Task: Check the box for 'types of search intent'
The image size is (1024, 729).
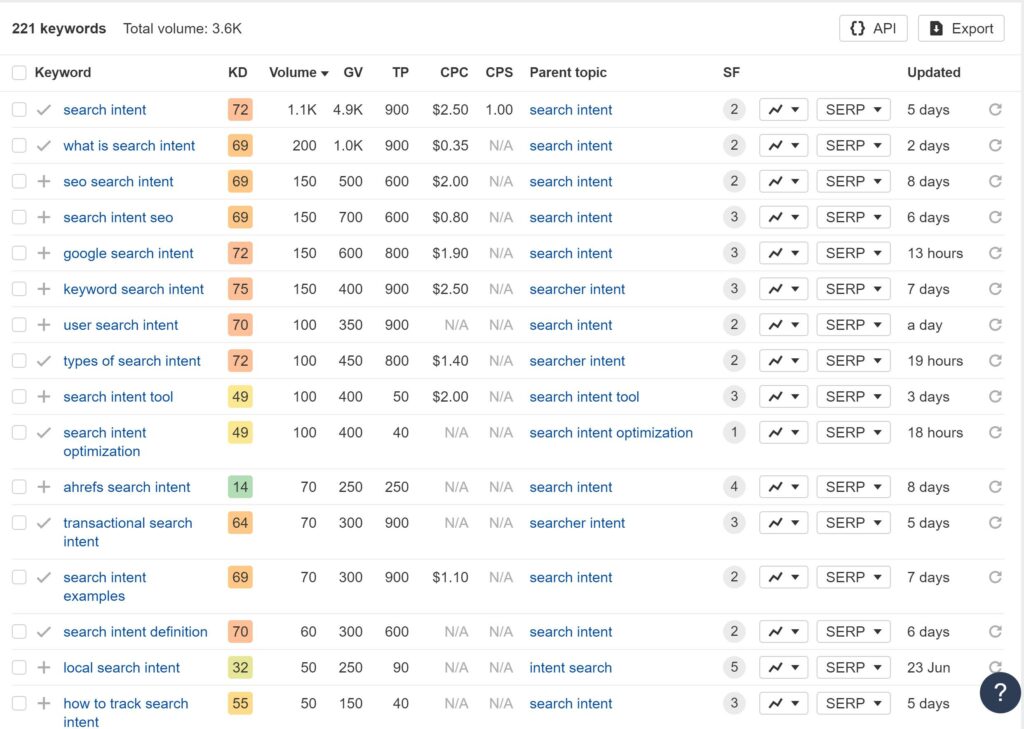Action: (x=19, y=360)
